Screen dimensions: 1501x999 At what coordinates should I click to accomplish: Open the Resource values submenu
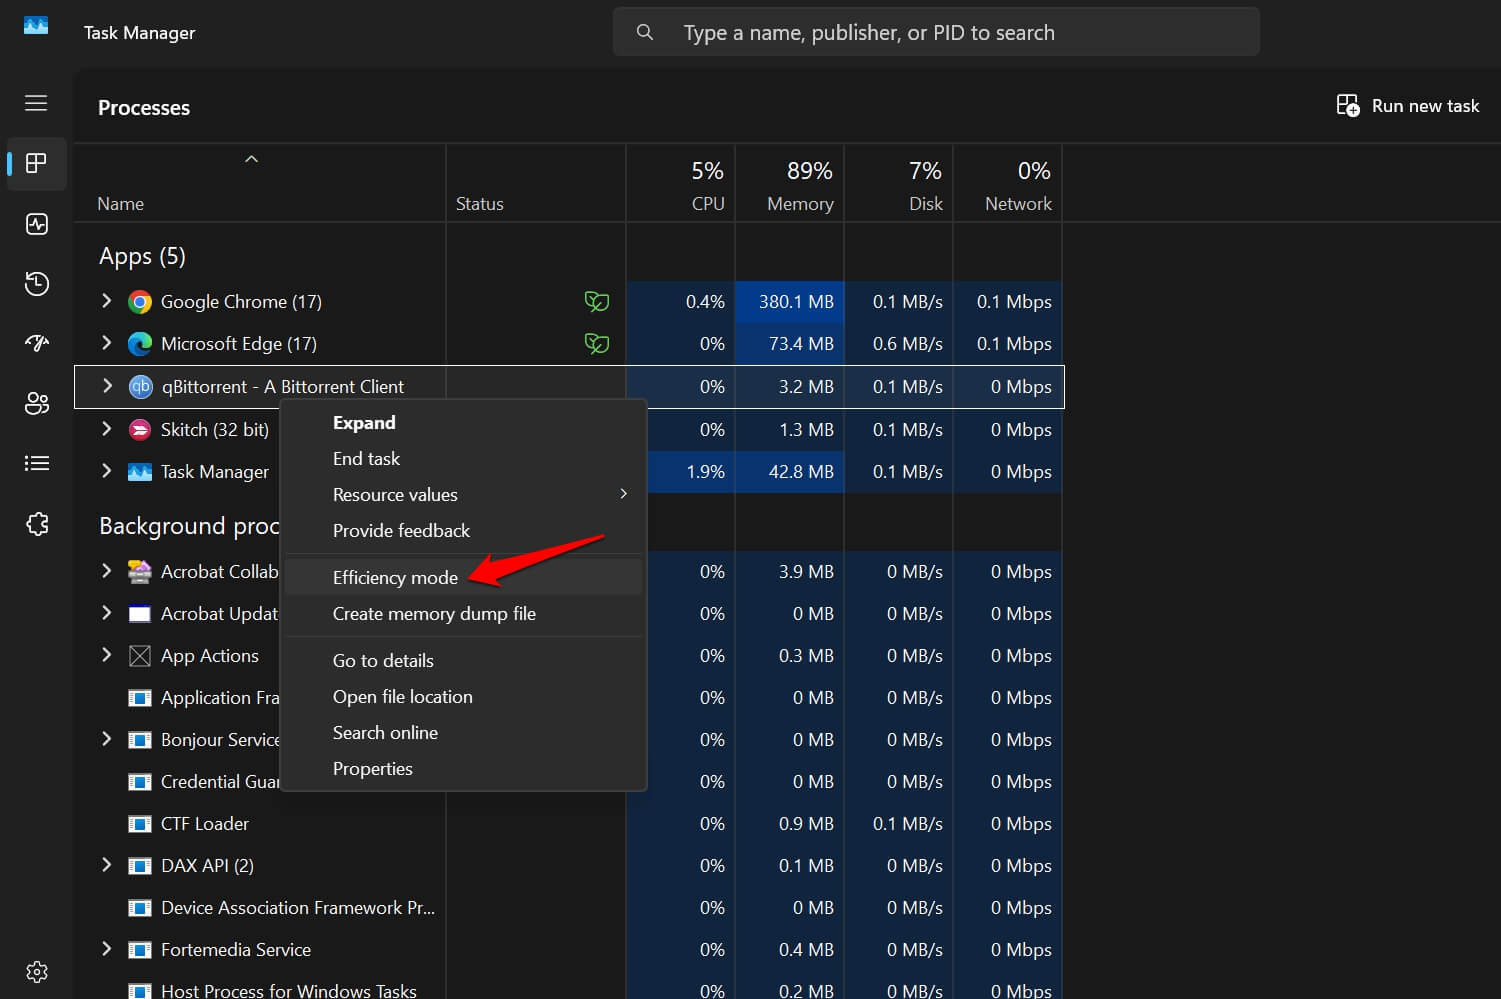(x=463, y=495)
